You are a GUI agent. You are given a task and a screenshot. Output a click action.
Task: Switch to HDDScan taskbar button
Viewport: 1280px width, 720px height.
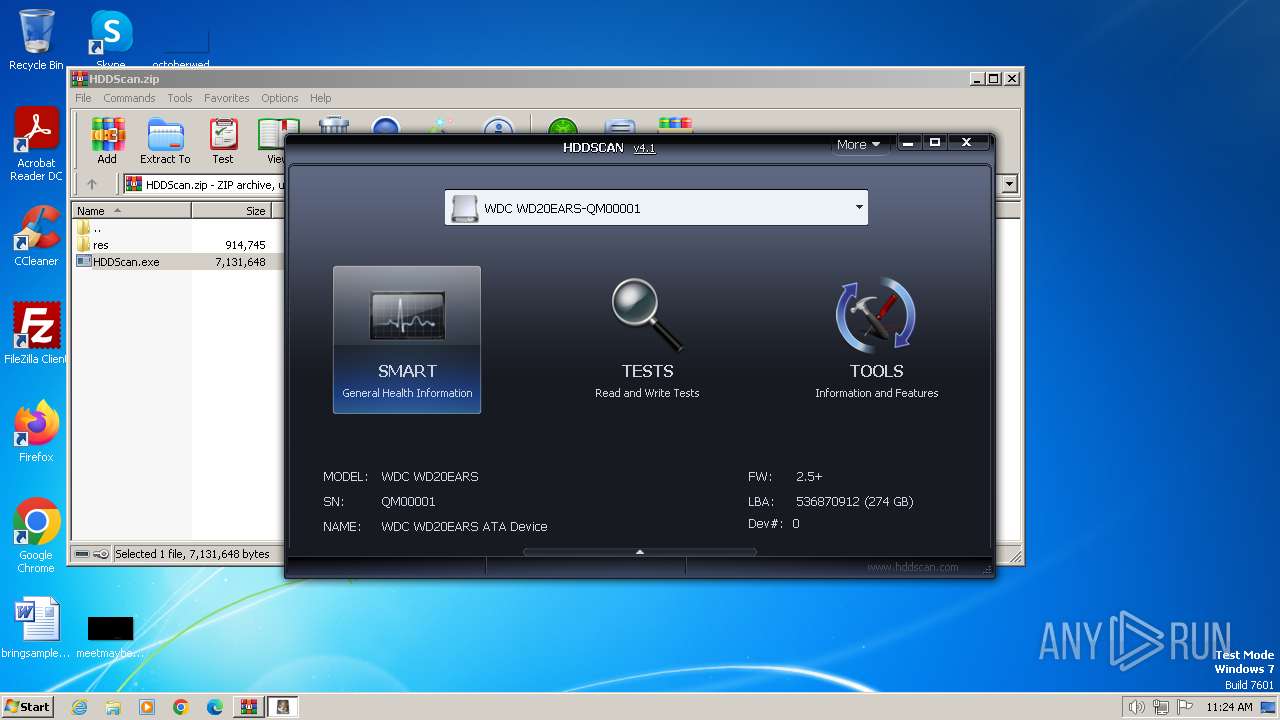click(x=283, y=707)
